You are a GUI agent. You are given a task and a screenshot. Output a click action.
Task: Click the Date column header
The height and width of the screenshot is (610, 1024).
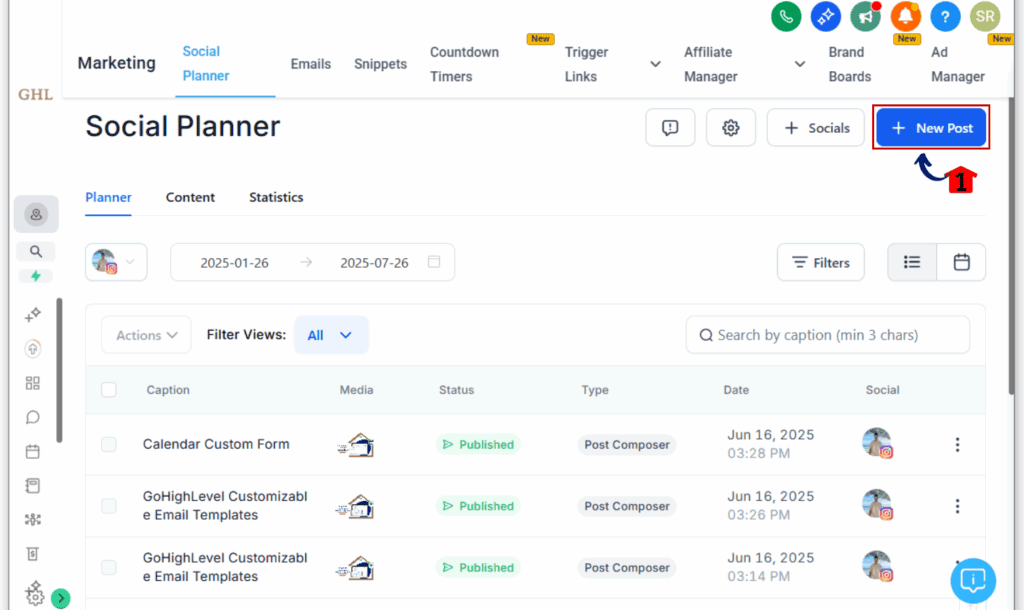point(736,390)
